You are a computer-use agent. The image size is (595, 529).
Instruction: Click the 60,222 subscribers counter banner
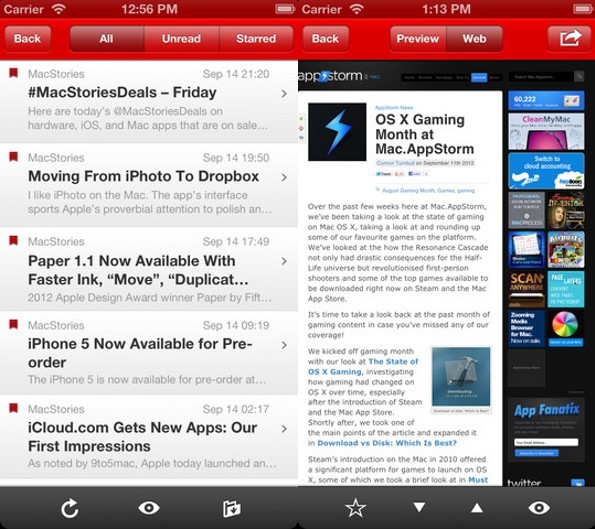[x=546, y=101]
